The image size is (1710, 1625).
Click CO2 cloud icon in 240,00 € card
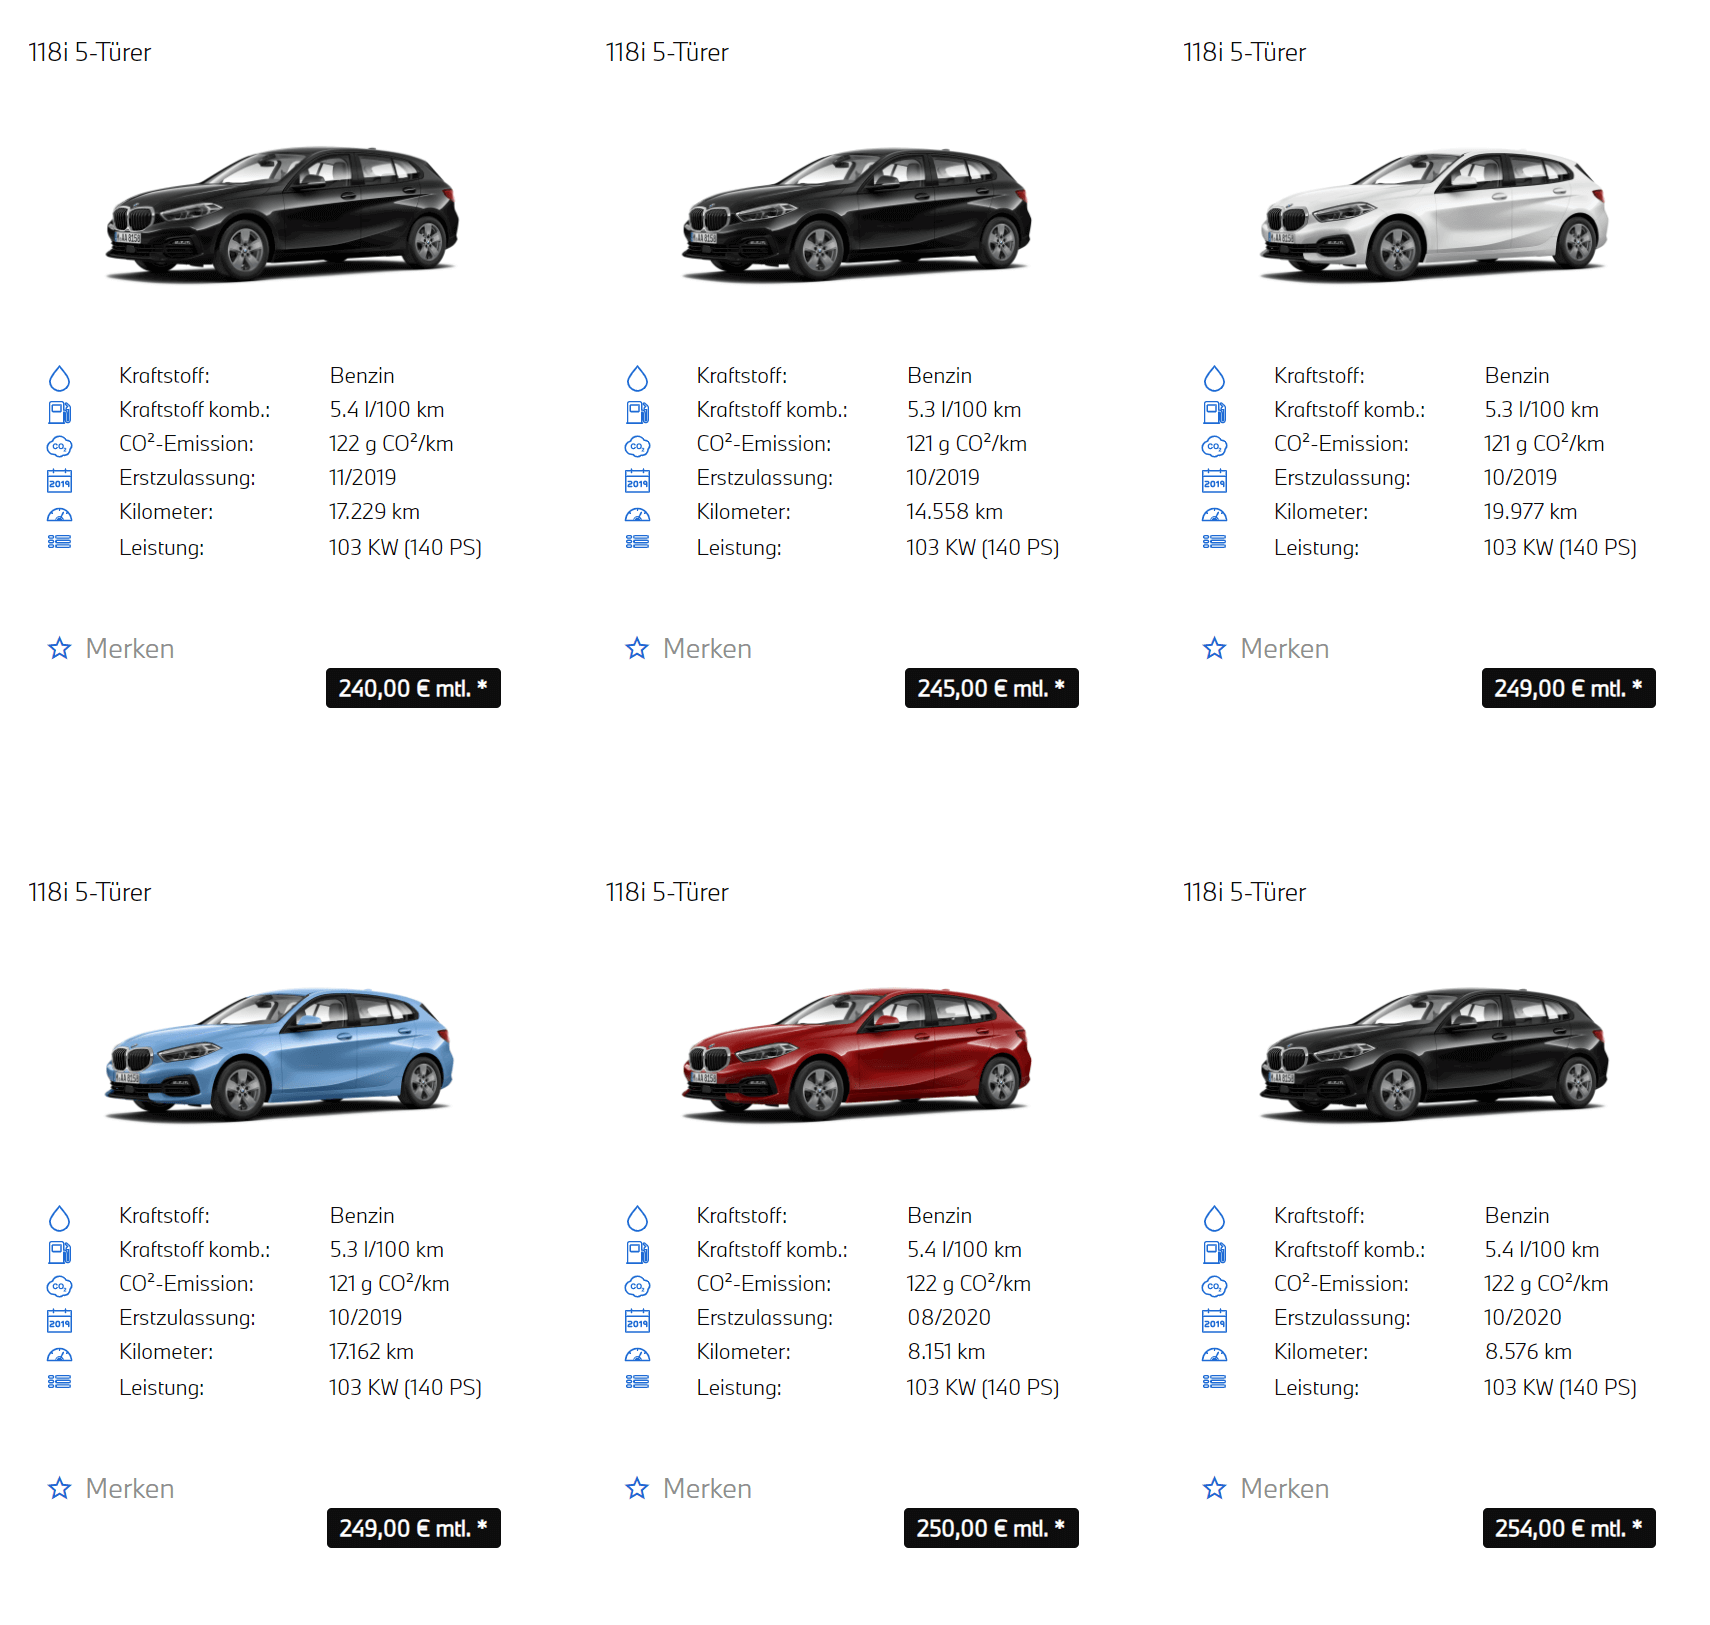coord(60,446)
